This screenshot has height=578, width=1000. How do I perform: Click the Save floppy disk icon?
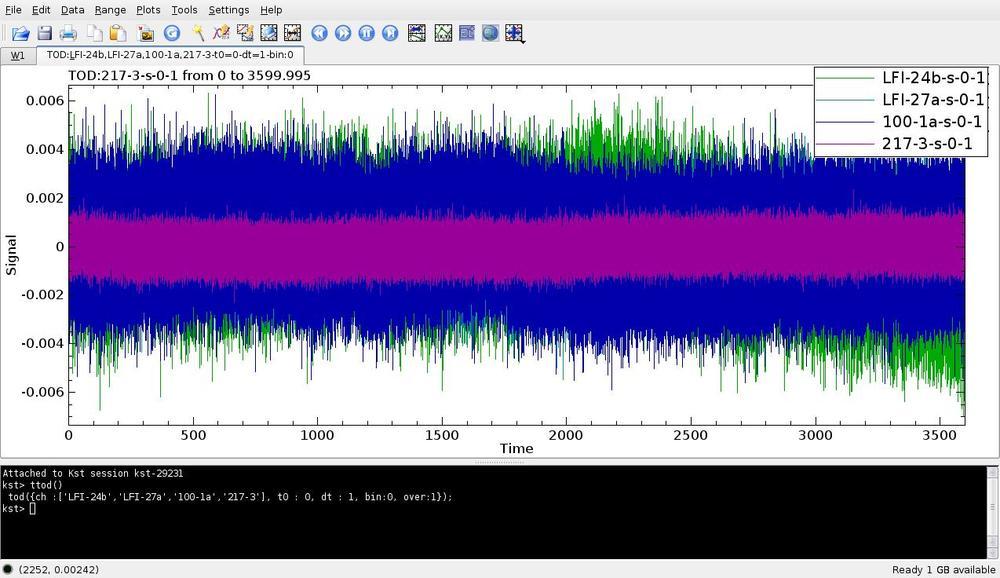[x=44, y=33]
